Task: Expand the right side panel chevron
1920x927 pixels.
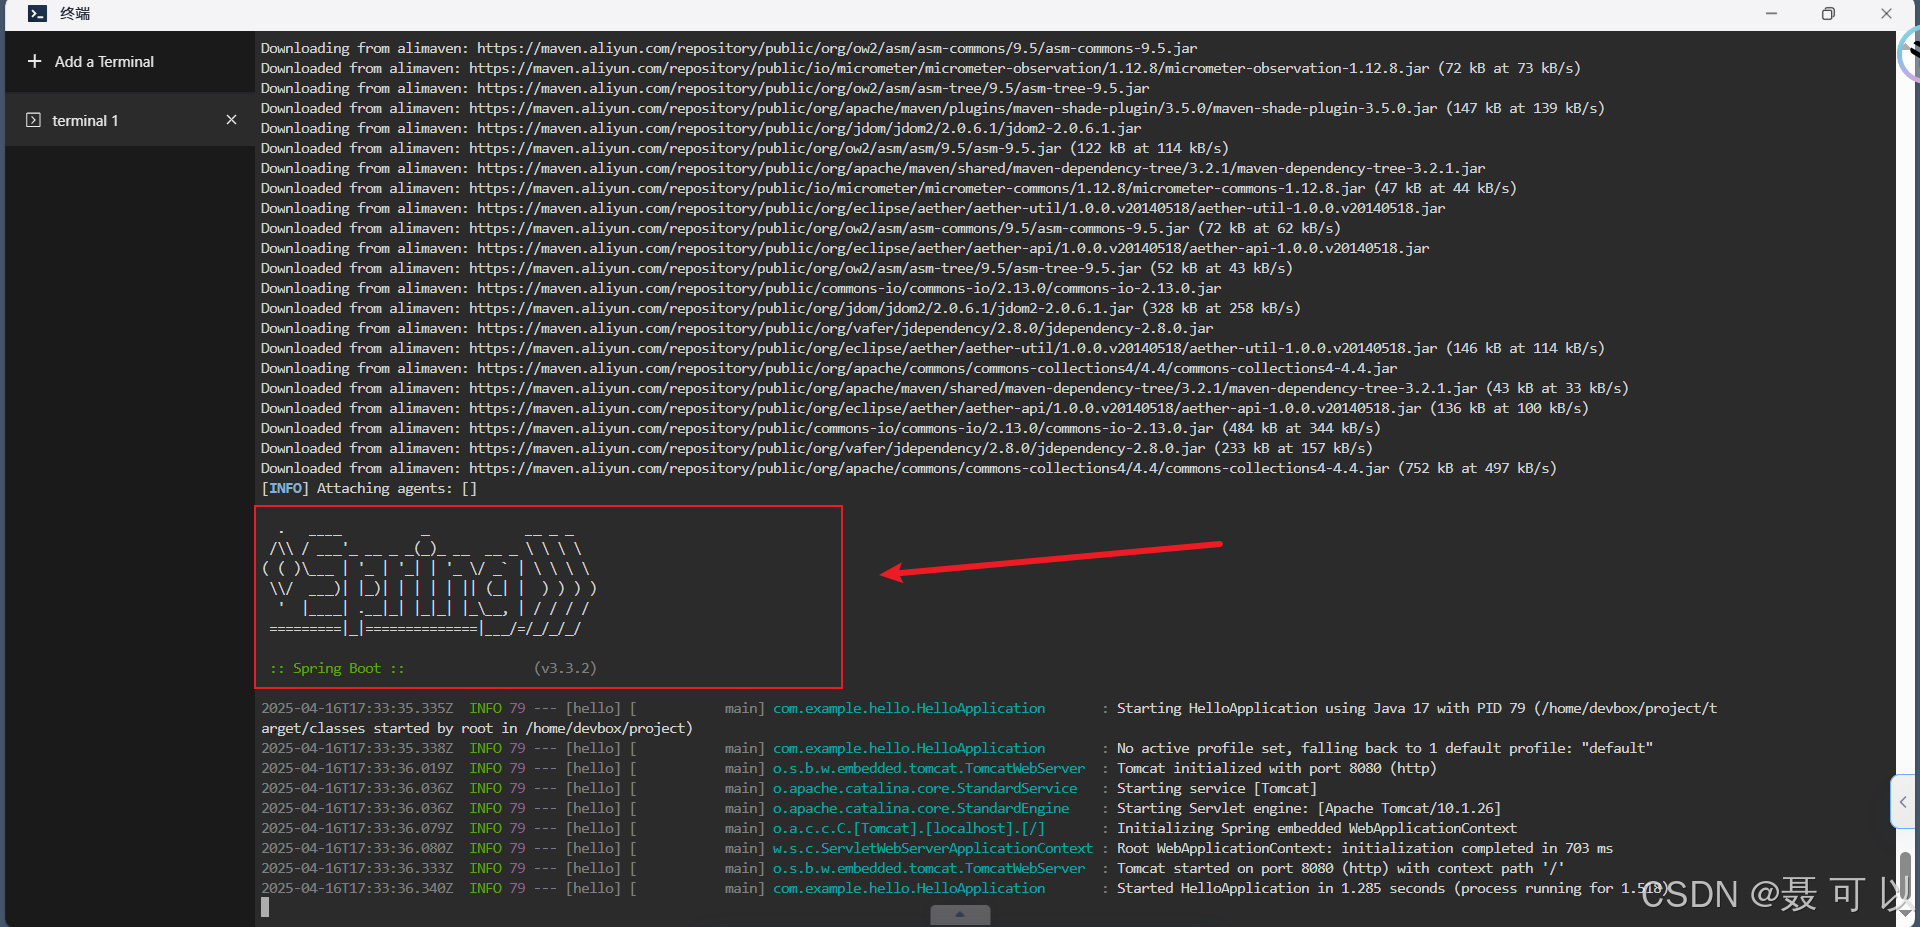Action: click(1903, 801)
